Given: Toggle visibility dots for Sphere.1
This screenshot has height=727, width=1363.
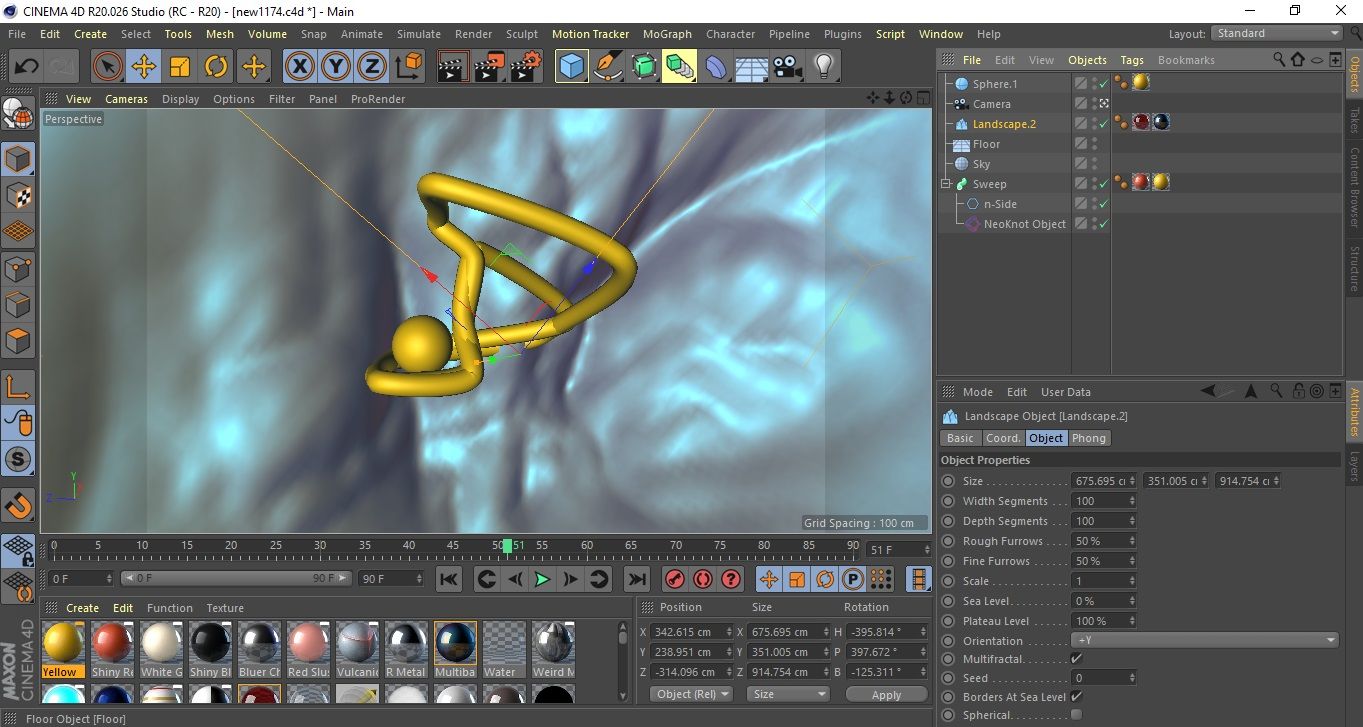Looking at the screenshot, I should [x=1094, y=84].
